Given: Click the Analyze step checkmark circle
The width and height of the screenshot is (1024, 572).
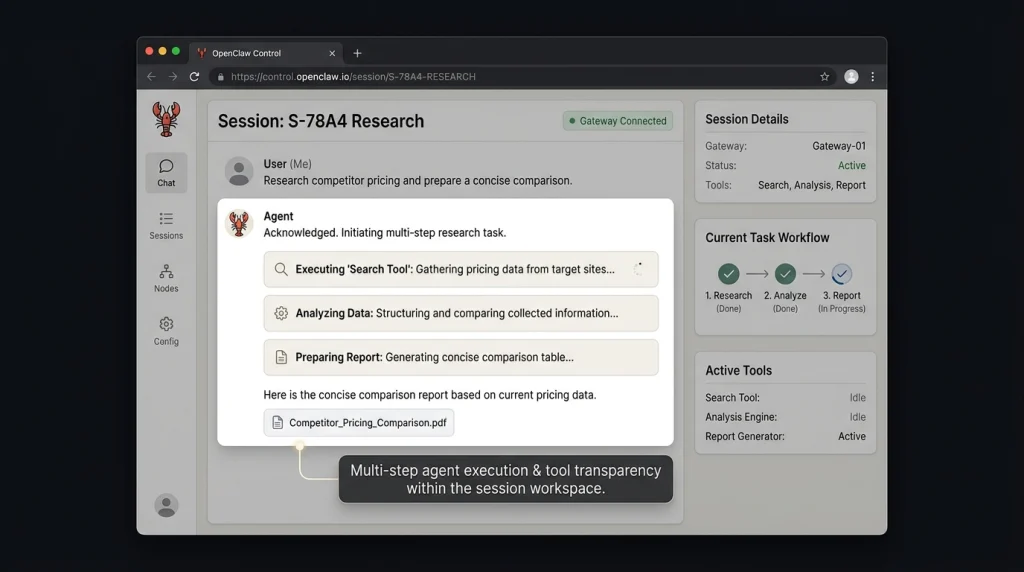Looking at the screenshot, I should [785, 274].
